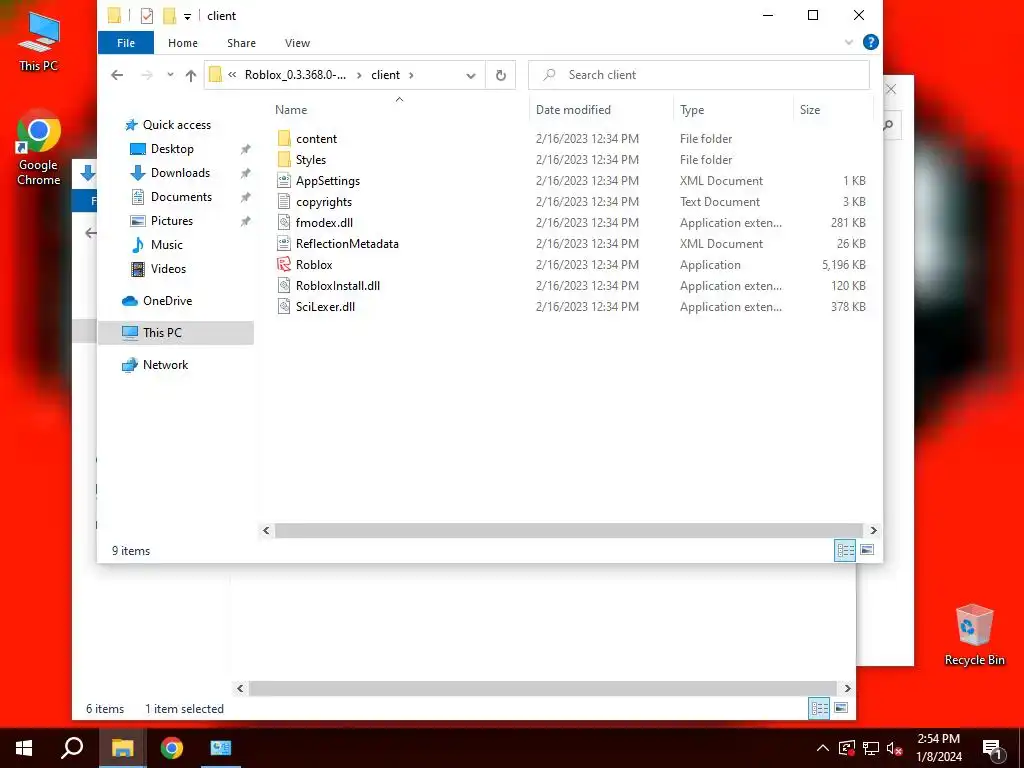Click new folder icon in title bar toolbar
This screenshot has height=768, width=1024.
(169, 16)
